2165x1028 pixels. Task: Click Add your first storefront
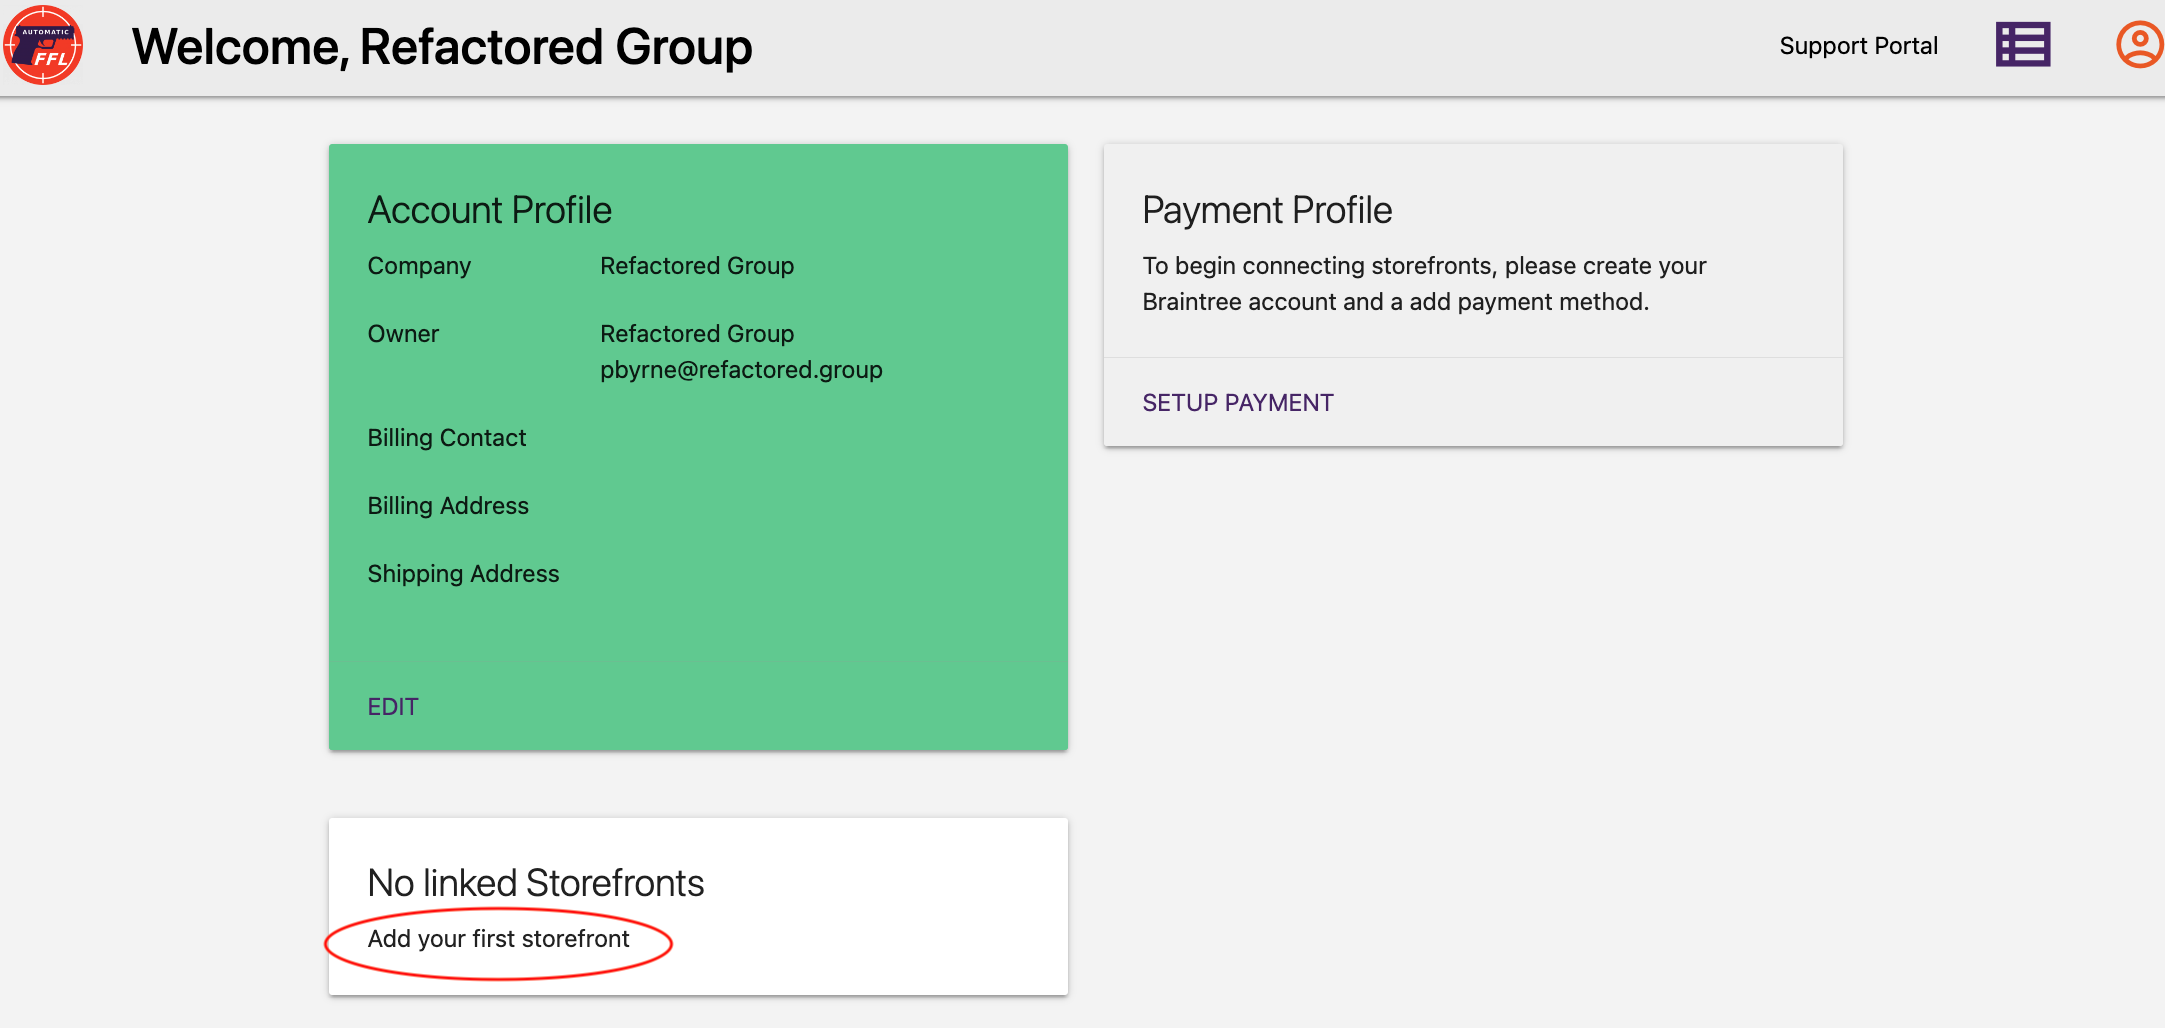pos(498,939)
